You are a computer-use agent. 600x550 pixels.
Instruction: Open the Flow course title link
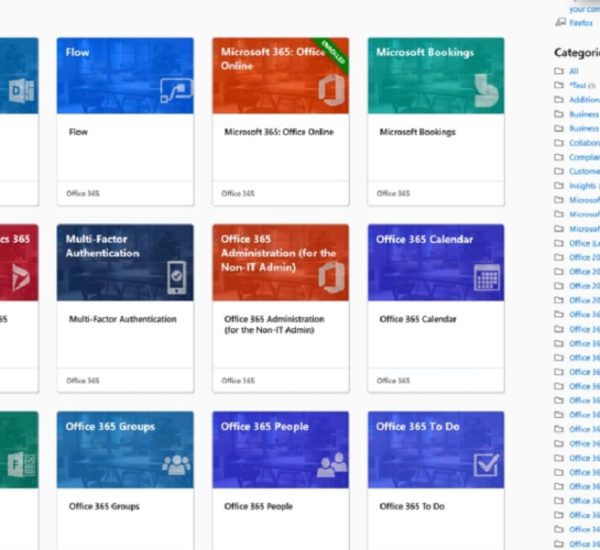78,132
